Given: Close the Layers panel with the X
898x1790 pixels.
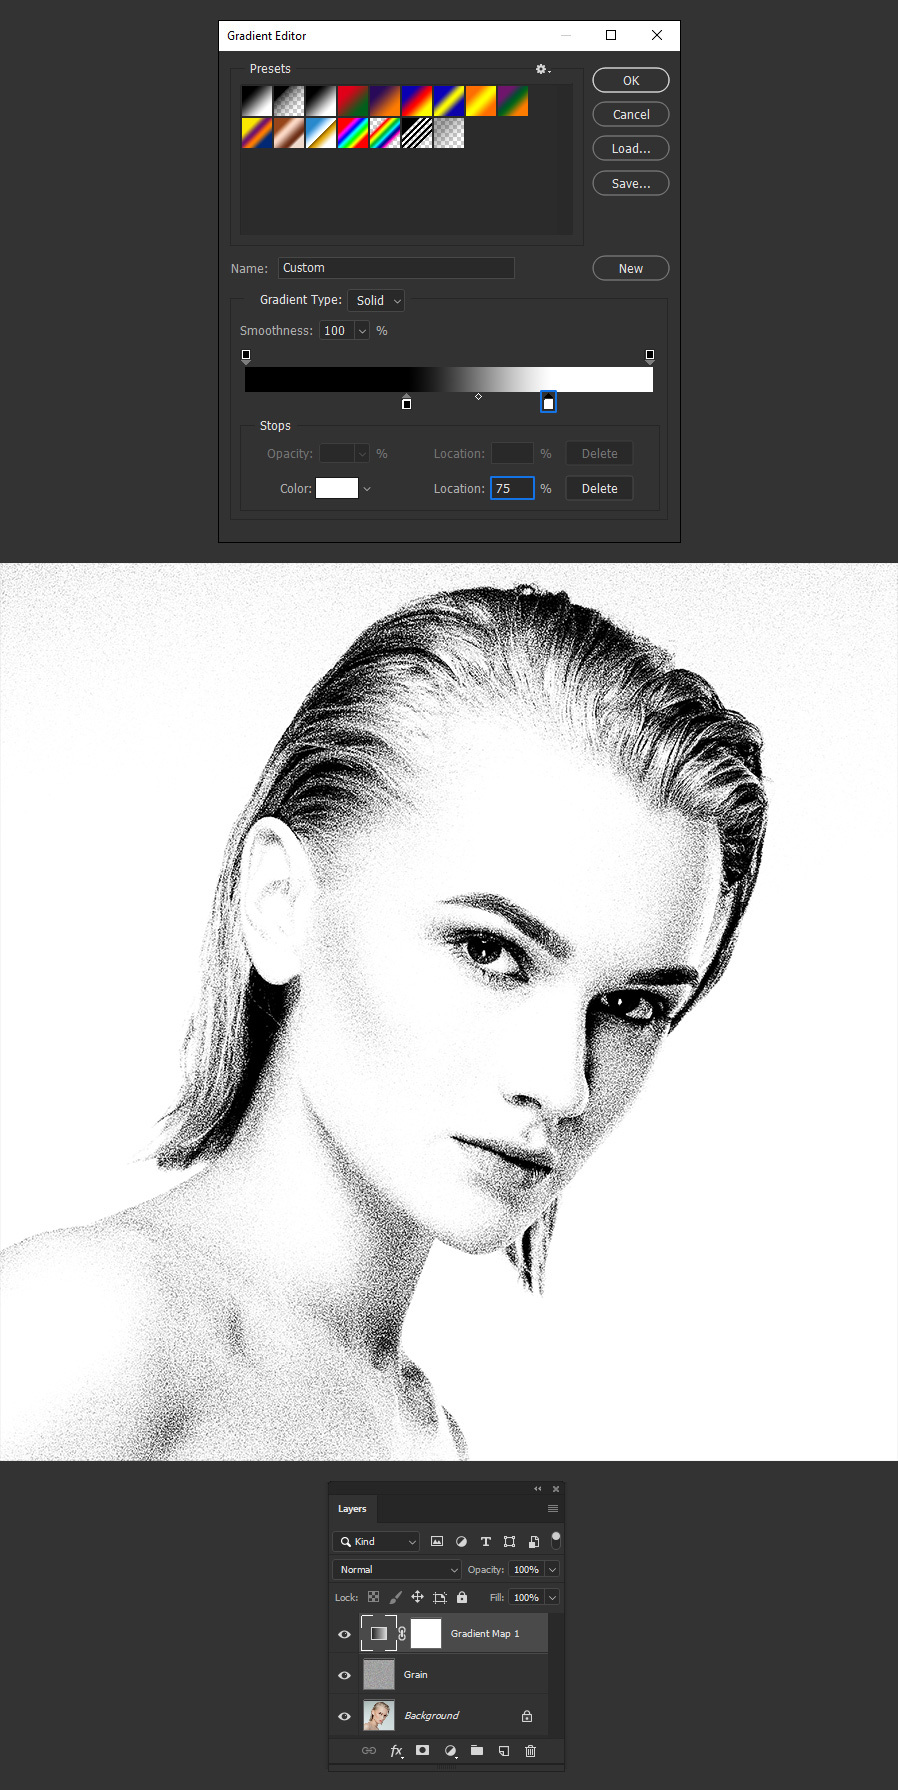Looking at the screenshot, I should [556, 1488].
